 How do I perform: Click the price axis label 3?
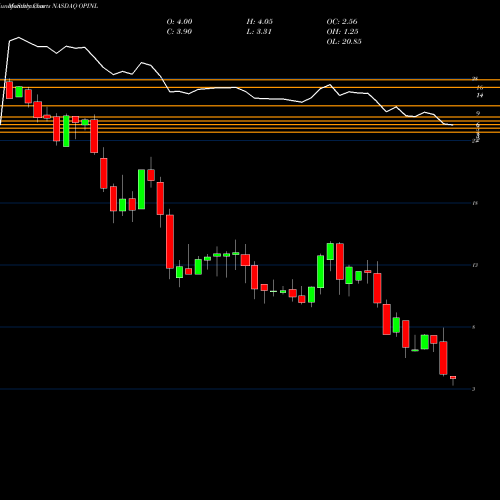[474, 389]
